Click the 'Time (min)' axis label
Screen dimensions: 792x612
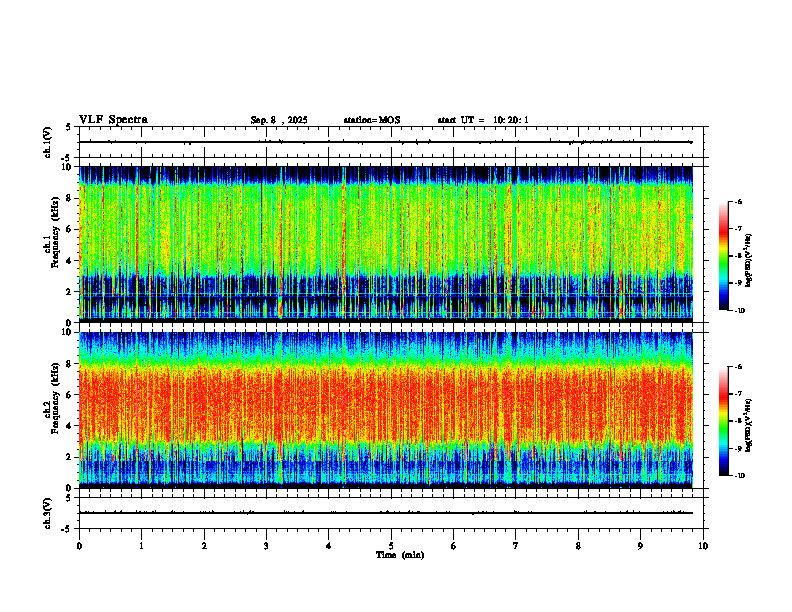(400, 555)
